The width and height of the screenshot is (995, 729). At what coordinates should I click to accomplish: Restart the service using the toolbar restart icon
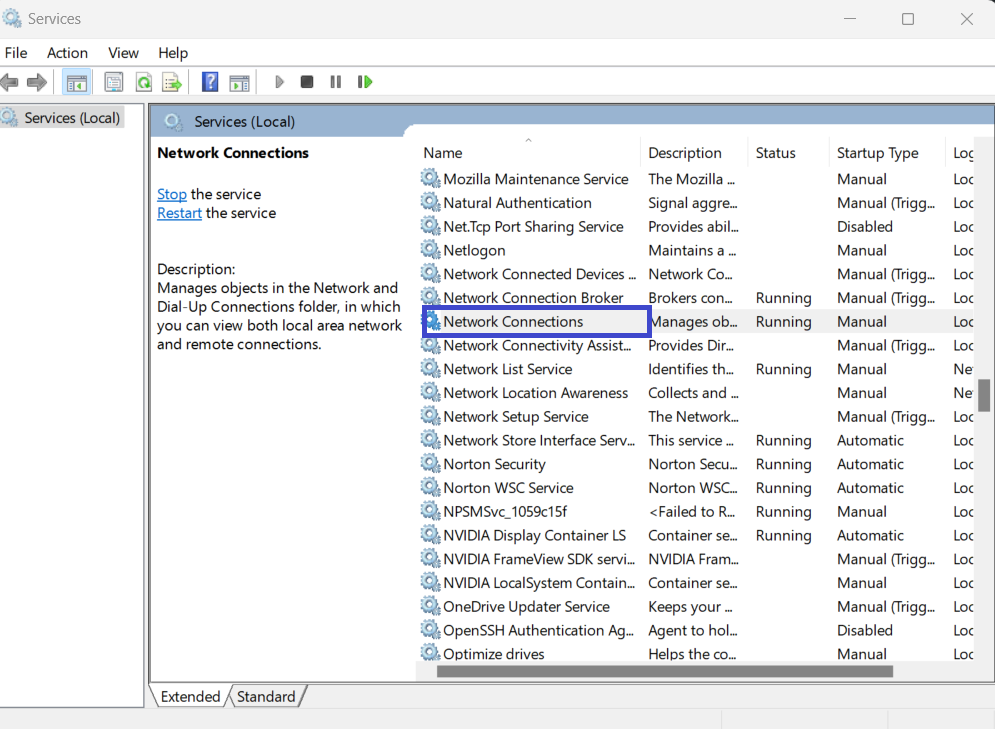tap(365, 82)
